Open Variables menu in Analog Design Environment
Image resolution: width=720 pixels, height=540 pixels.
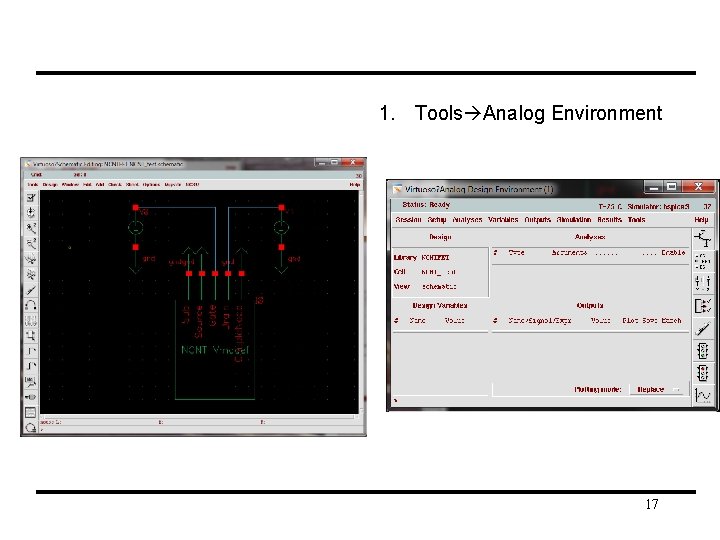pos(503,220)
